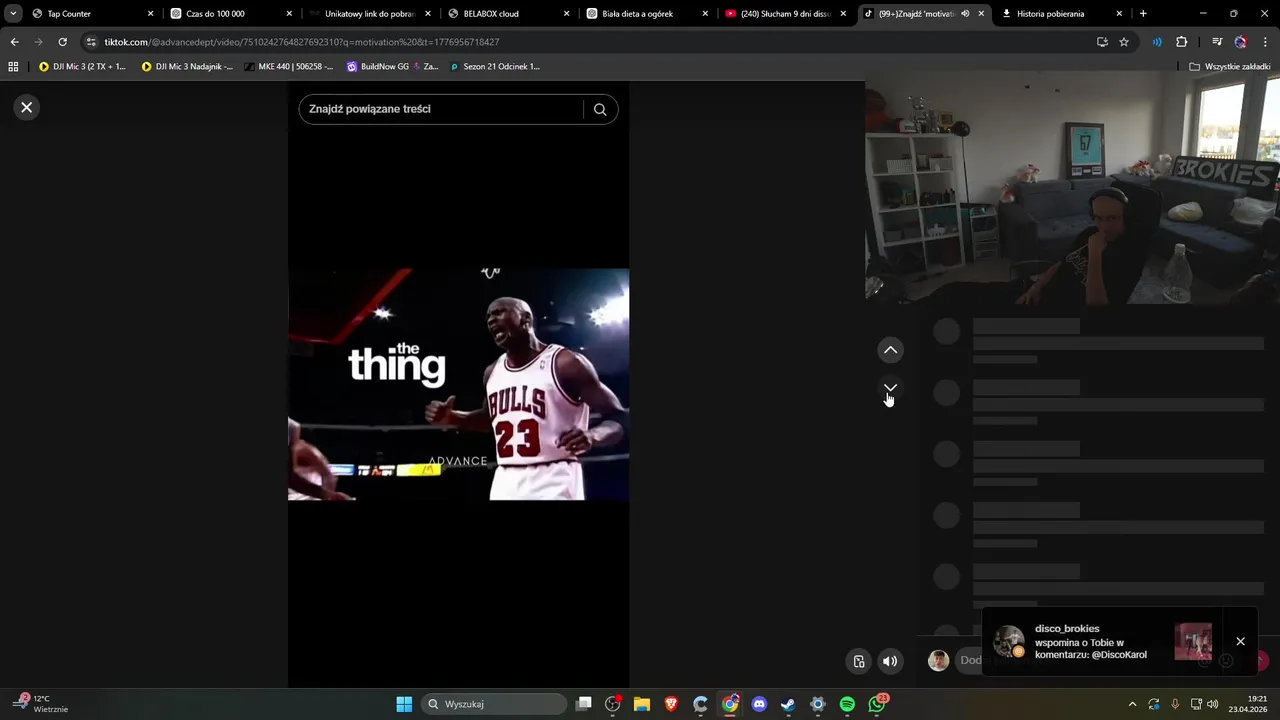
Task: Open the browser profile avatar
Action: pyautogui.click(x=1241, y=42)
